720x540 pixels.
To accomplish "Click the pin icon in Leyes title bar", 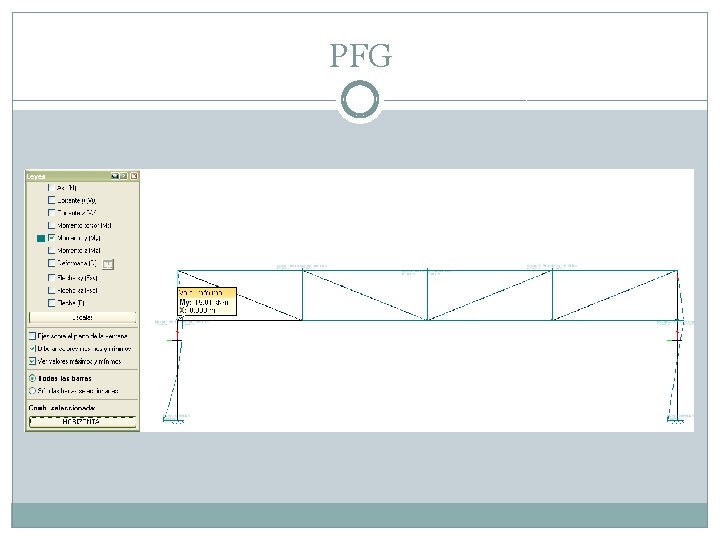I will (115, 176).
